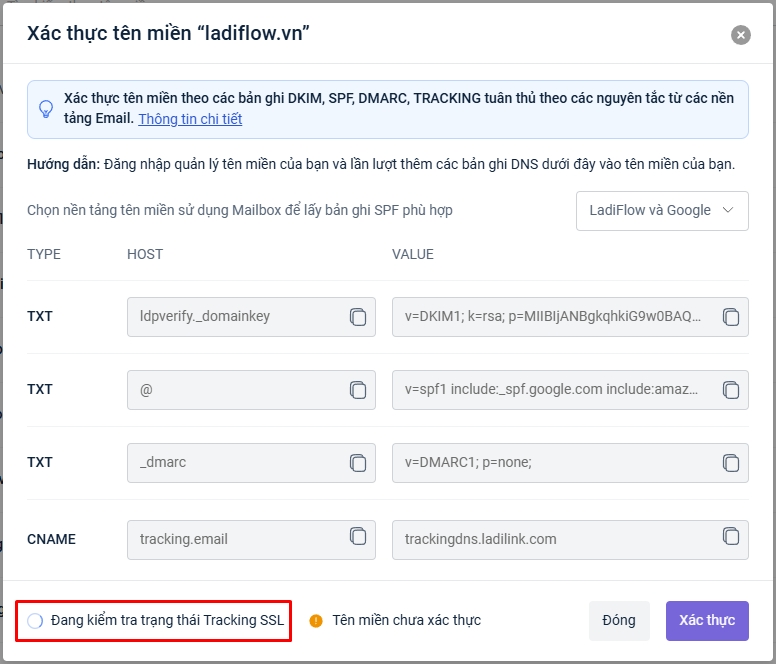The width and height of the screenshot is (776, 664).
Task: Copy the trackingdns.ladilink.com value
Action: click(731, 539)
